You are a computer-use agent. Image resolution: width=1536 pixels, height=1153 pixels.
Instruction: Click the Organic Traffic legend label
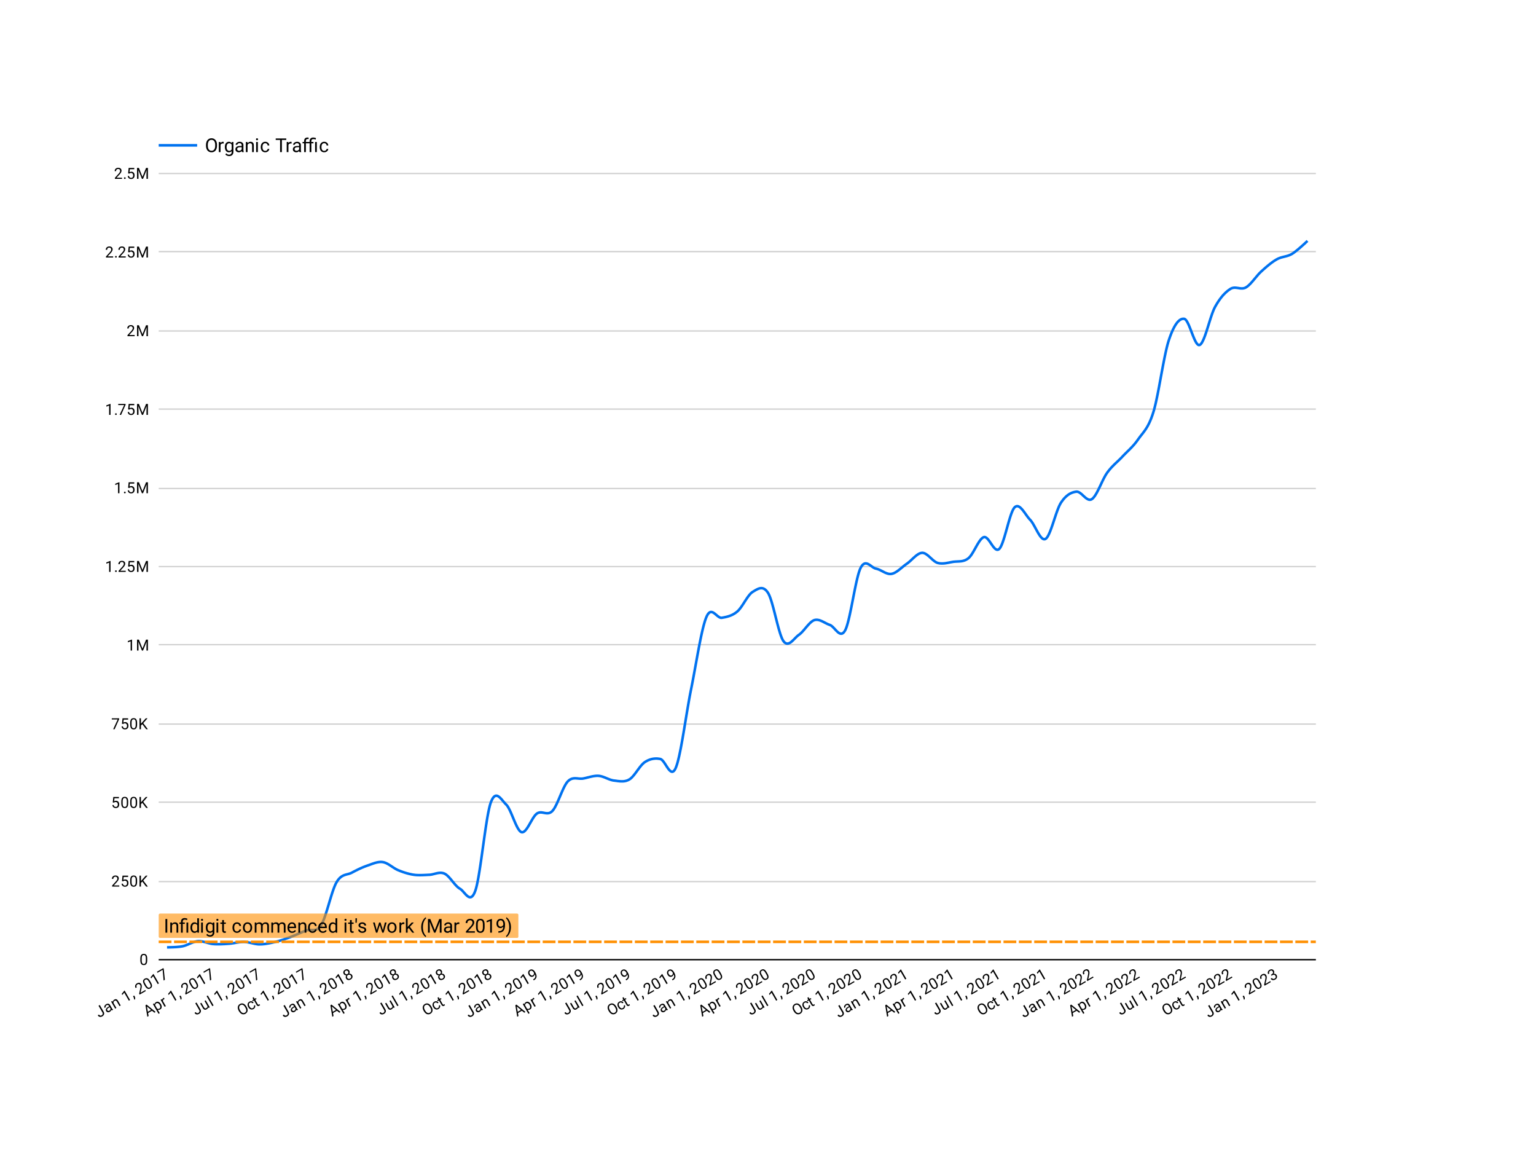click(x=266, y=146)
